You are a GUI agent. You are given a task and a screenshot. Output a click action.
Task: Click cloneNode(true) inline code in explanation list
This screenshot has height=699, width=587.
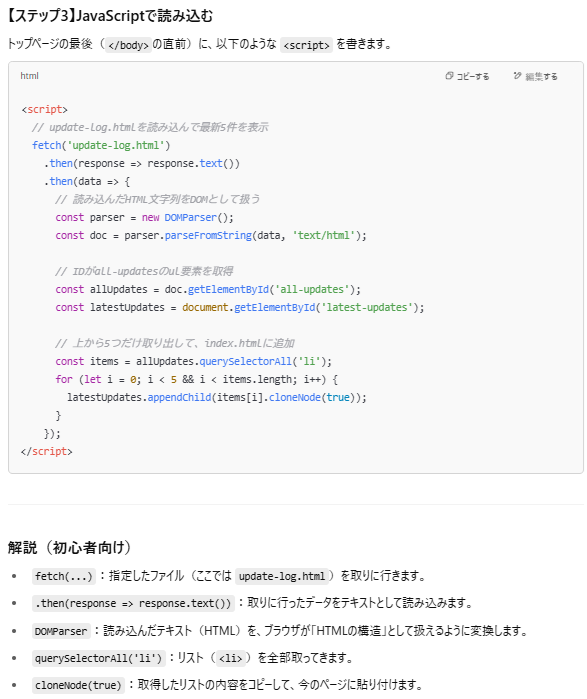[78, 686]
